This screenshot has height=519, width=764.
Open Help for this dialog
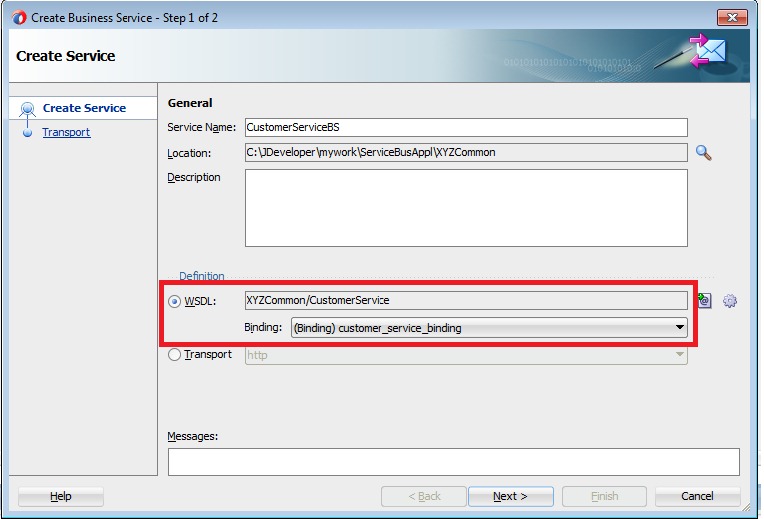(x=60, y=496)
